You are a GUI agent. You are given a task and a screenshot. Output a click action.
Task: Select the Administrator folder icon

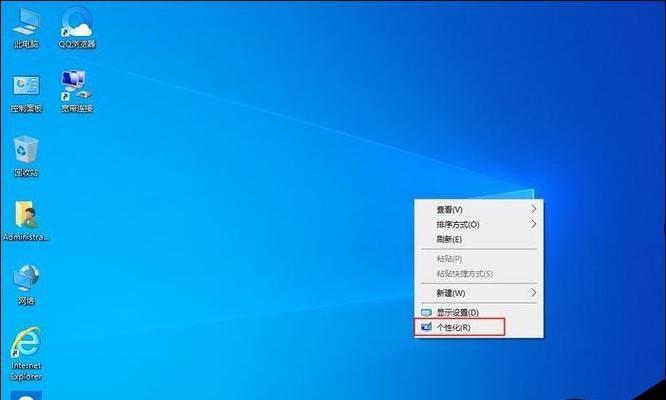(x=26, y=221)
